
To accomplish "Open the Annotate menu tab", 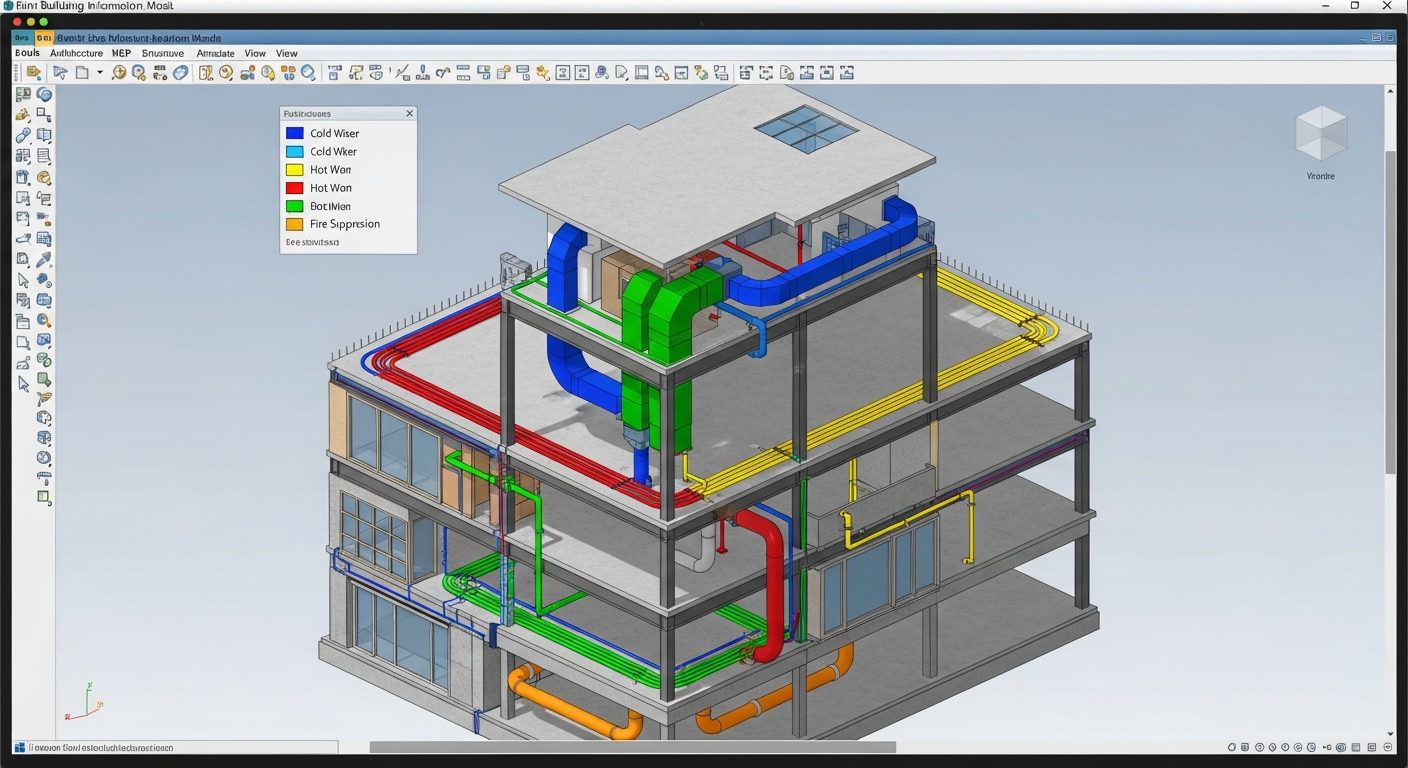I will [215, 53].
